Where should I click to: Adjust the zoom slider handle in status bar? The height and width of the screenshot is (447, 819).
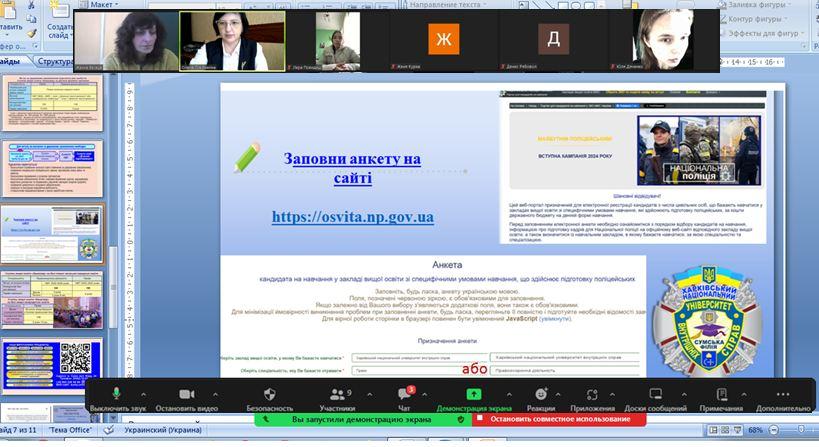(801, 430)
